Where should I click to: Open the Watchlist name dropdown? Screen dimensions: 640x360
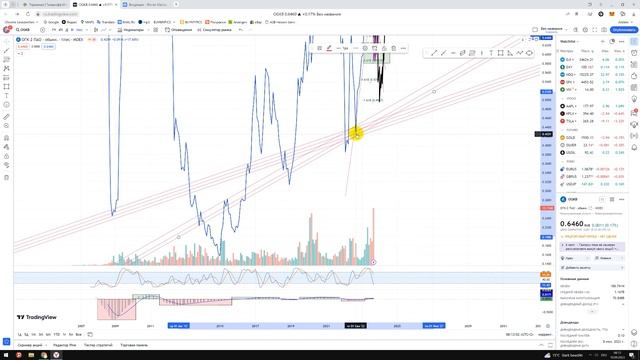pos(569,41)
